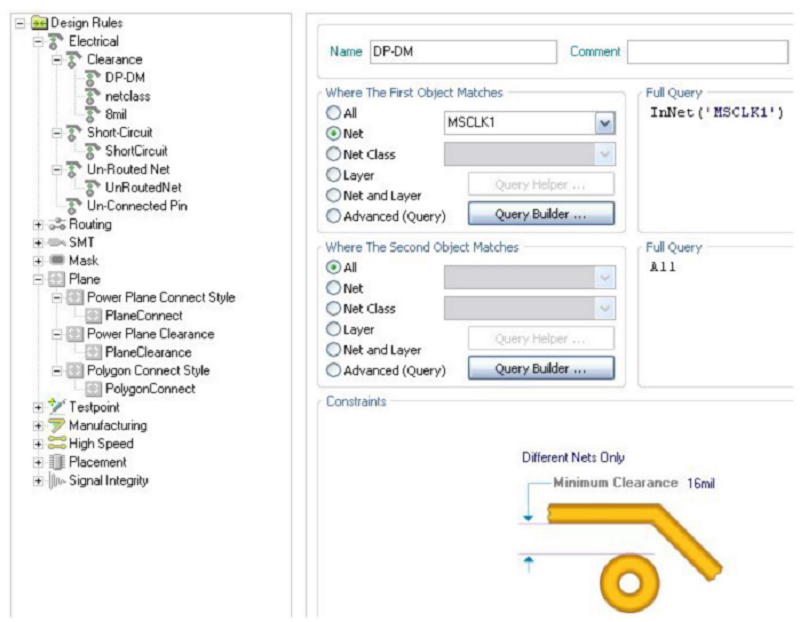Screen dimensions: 800x622
Task: Select All radio for first object
Action: click(334, 114)
